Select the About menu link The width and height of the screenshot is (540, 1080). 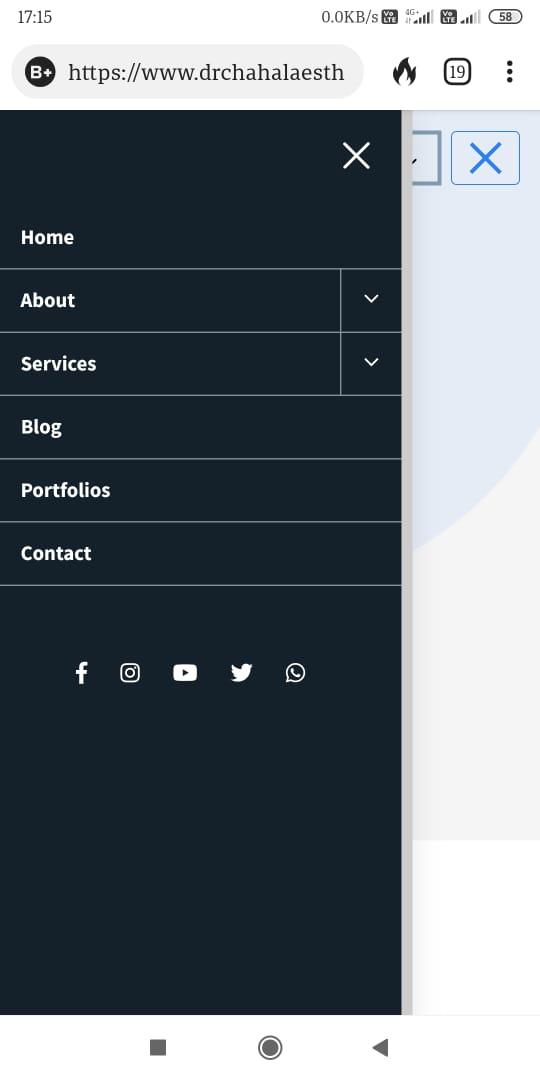[x=170, y=300]
